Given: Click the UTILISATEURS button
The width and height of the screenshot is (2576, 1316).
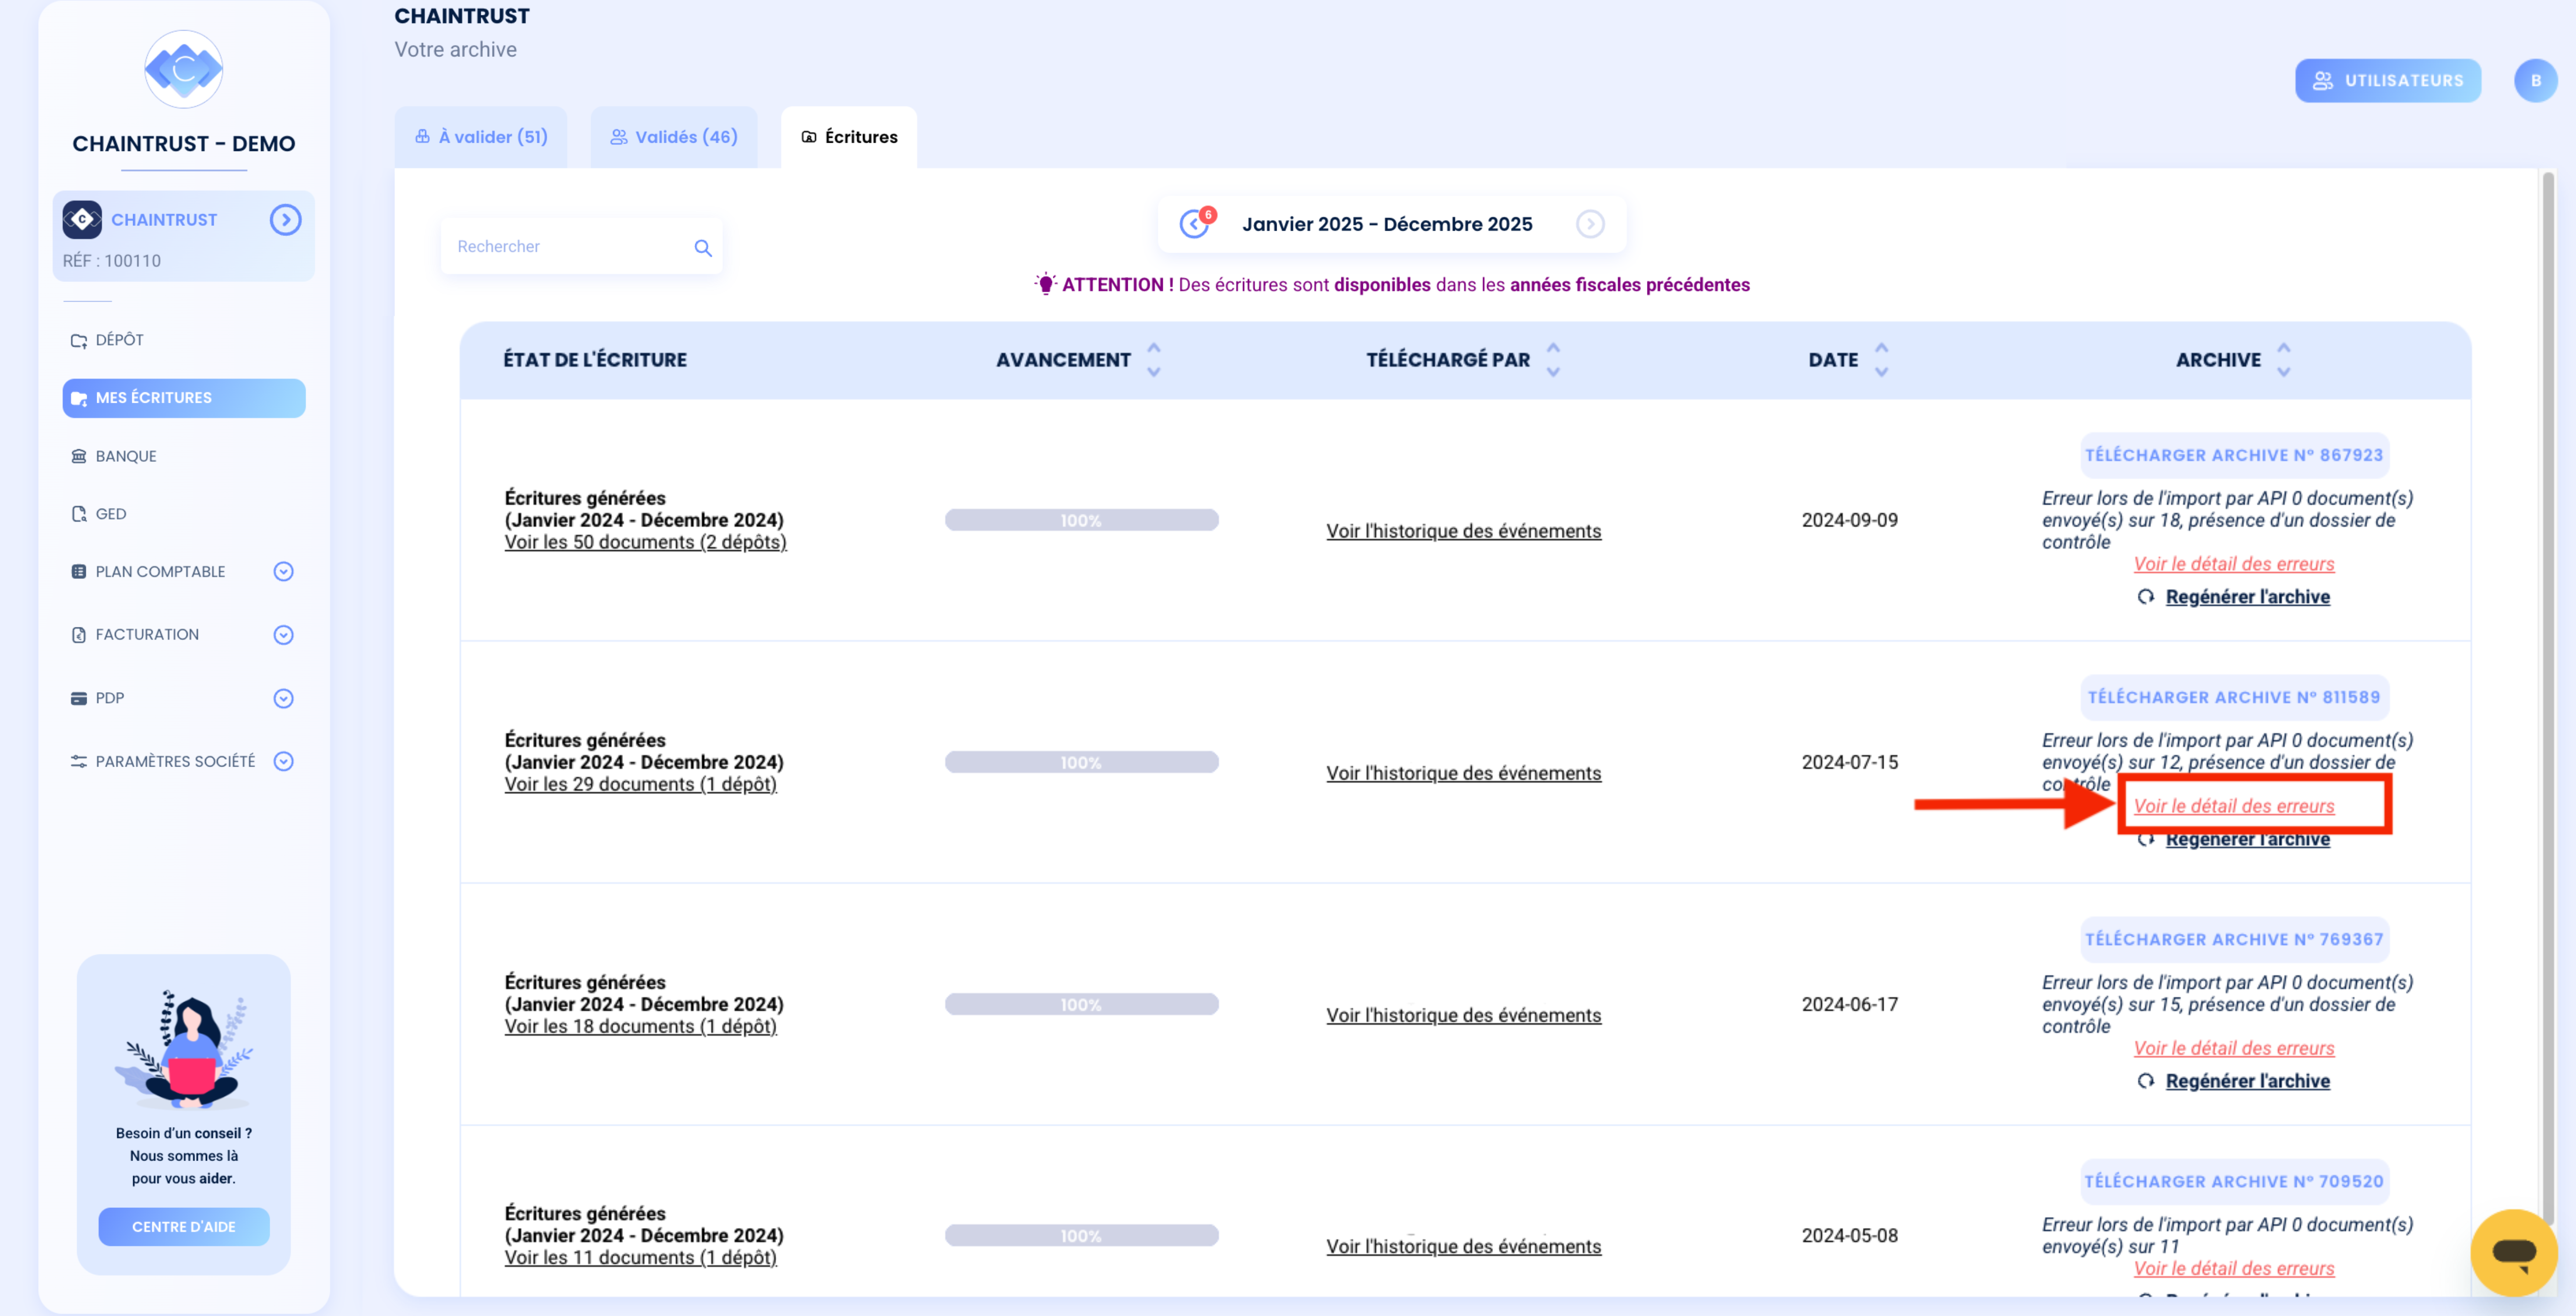Looking at the screenshot, I should click(x=2388, y=80).
